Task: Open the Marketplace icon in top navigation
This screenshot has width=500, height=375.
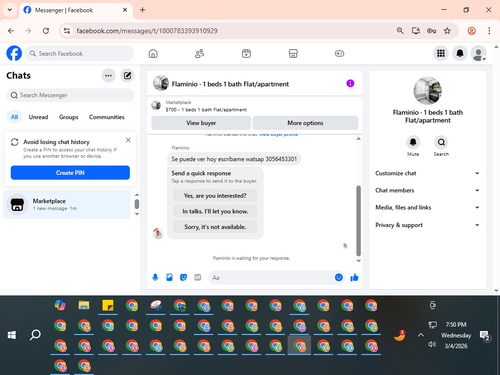Action: (293, 53)
